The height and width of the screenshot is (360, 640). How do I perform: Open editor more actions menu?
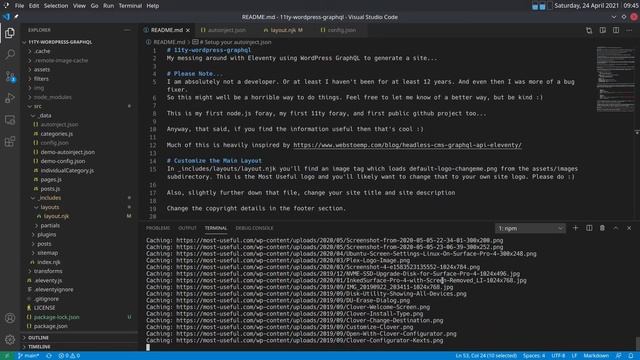(629, 30)
